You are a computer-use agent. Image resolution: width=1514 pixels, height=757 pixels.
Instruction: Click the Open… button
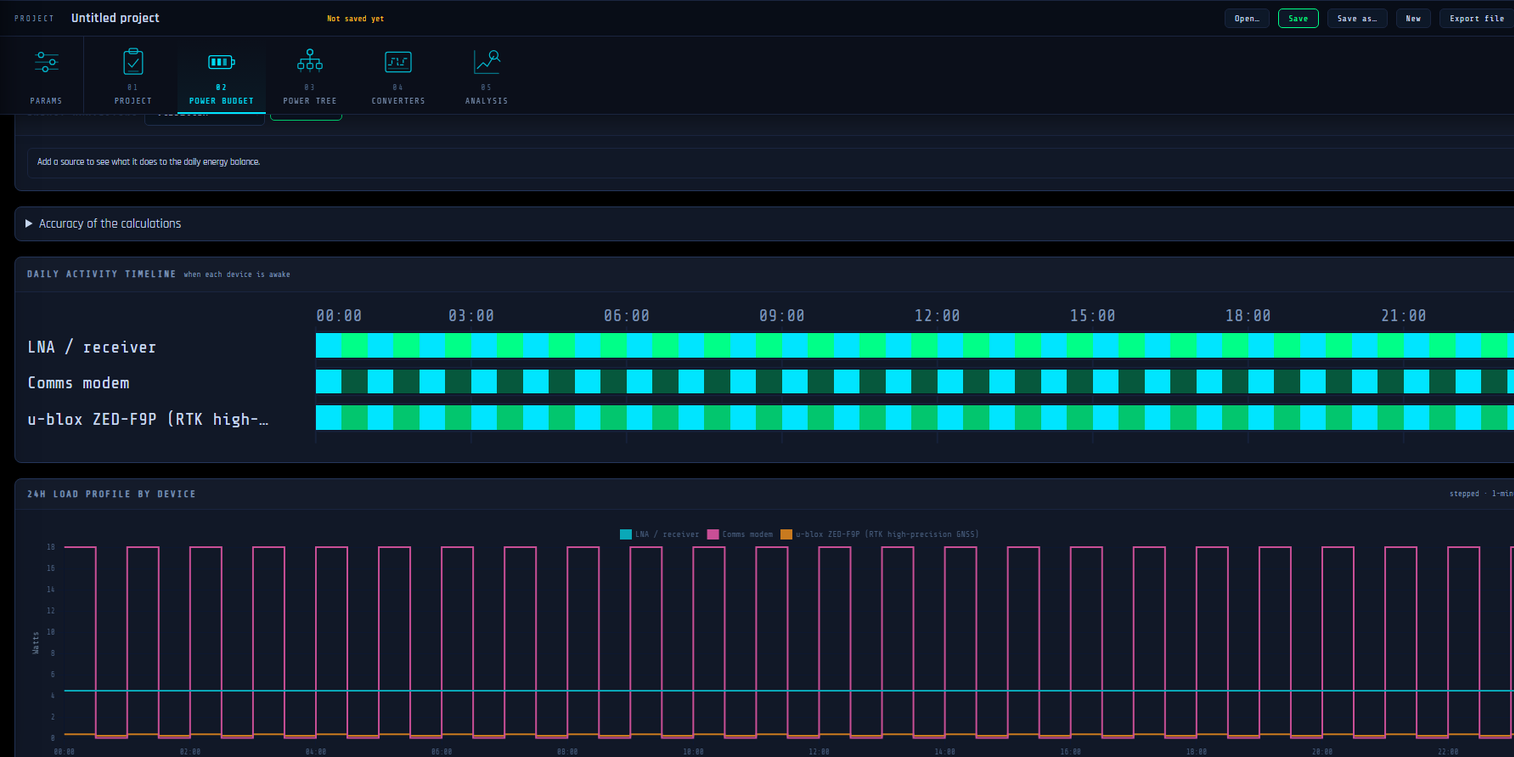(x=1247, y=18)
